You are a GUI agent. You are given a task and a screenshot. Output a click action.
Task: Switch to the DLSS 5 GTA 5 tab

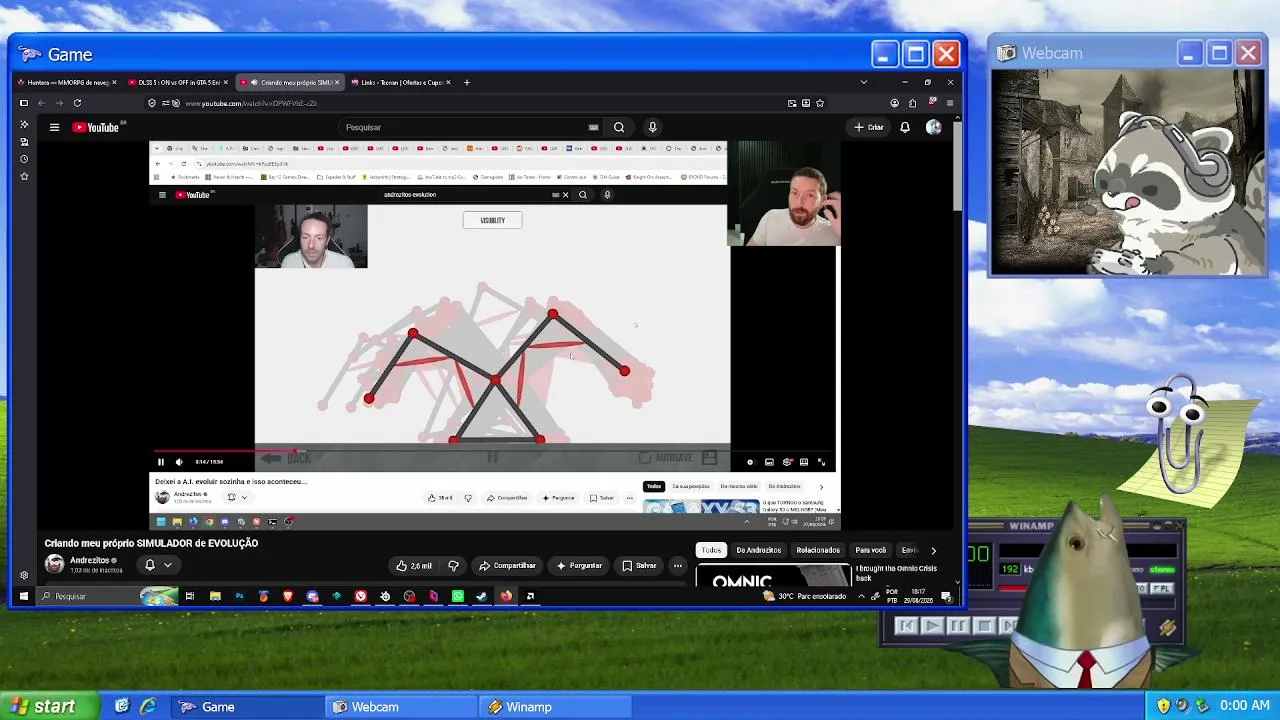point(179,82)
